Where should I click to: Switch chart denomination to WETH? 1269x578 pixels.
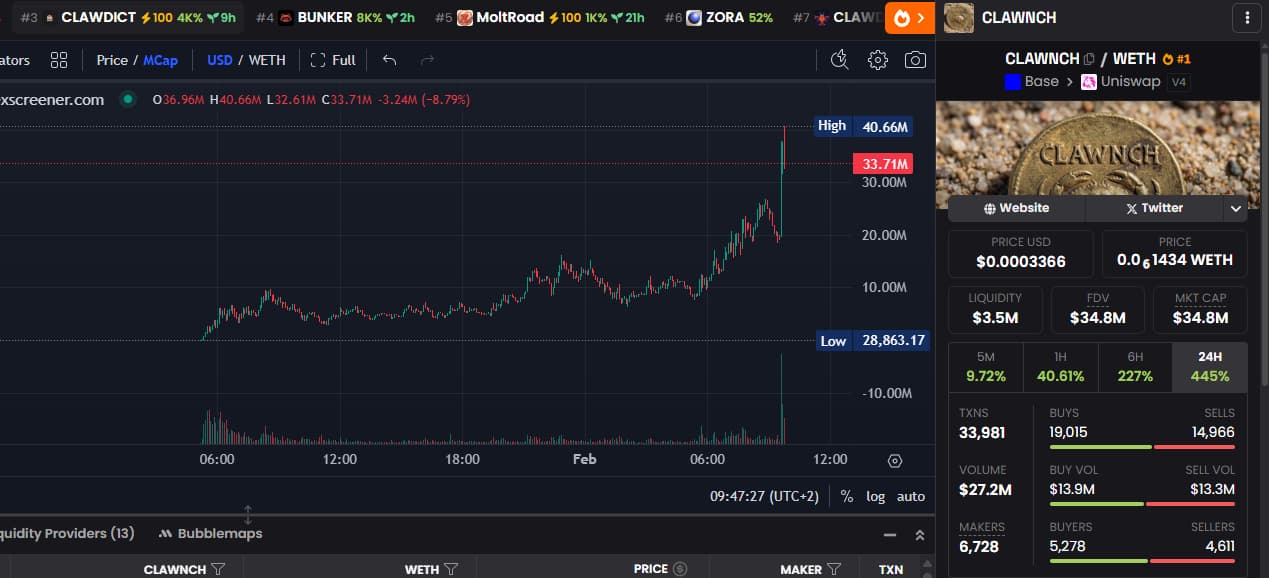click(266, 60)
